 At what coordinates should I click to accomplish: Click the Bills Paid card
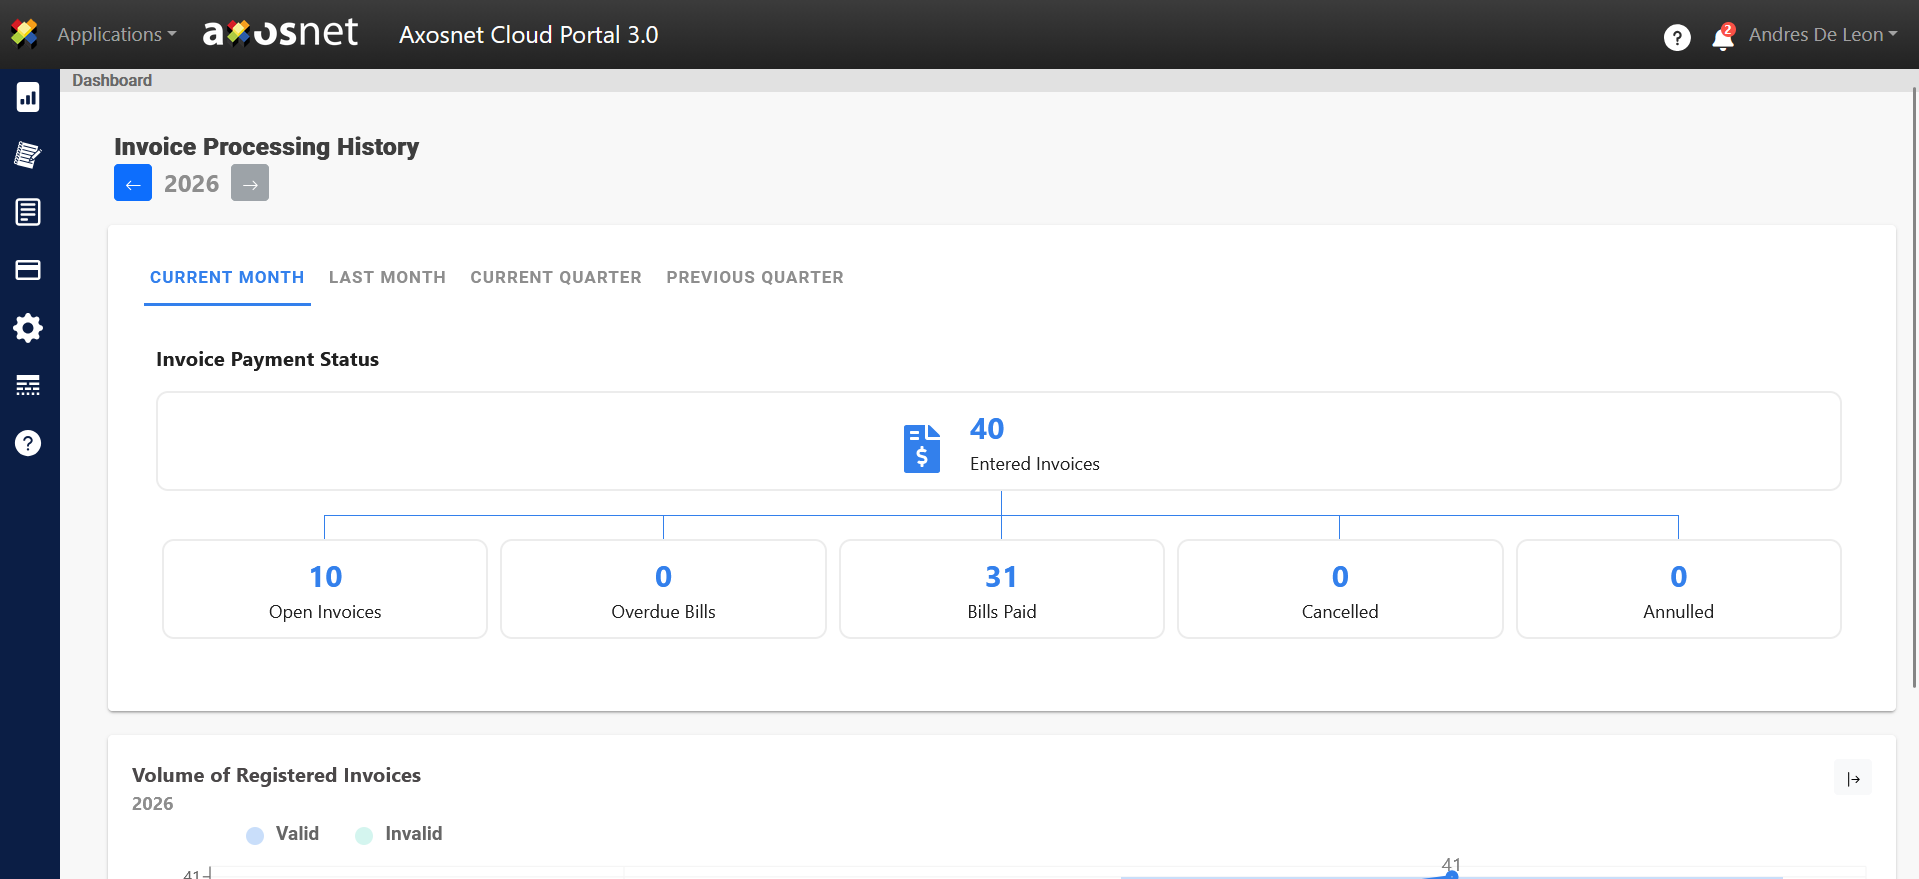[1001, 589]
